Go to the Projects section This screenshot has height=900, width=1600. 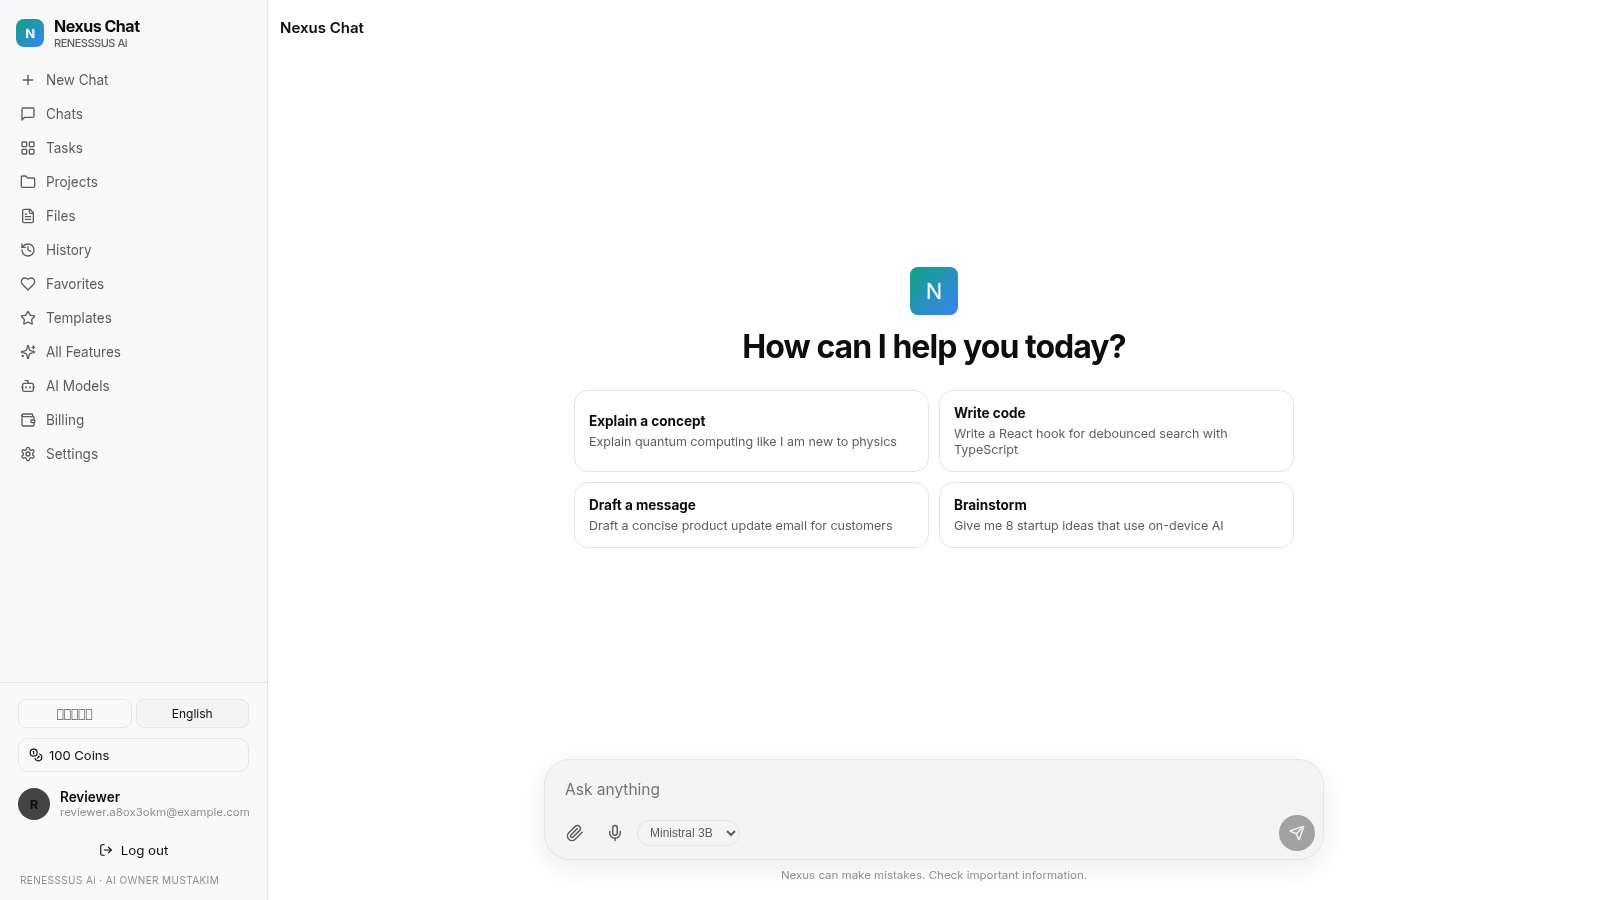coord(133,182)
